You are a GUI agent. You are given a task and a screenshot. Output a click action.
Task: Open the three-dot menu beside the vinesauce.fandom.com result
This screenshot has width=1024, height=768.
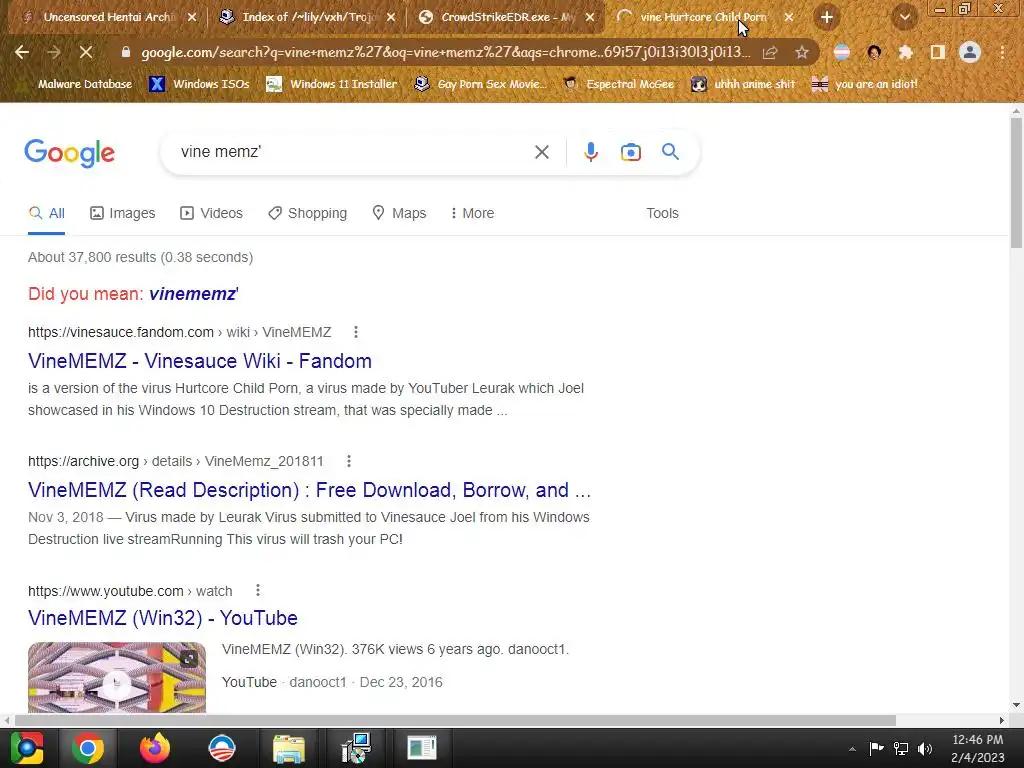click(x=356, y=332)
